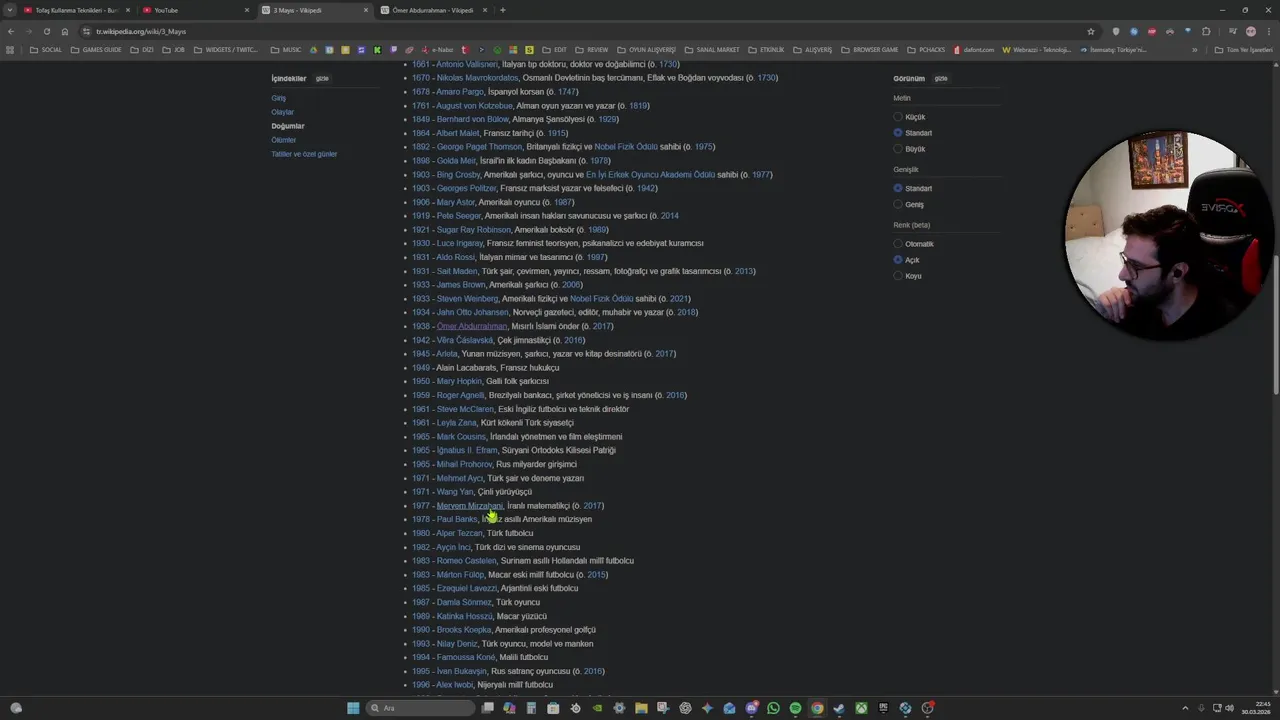Screen dimensions: 1280x720
Task: Select Standart width option
Action: pyautogui.click(x=898, y=188)
